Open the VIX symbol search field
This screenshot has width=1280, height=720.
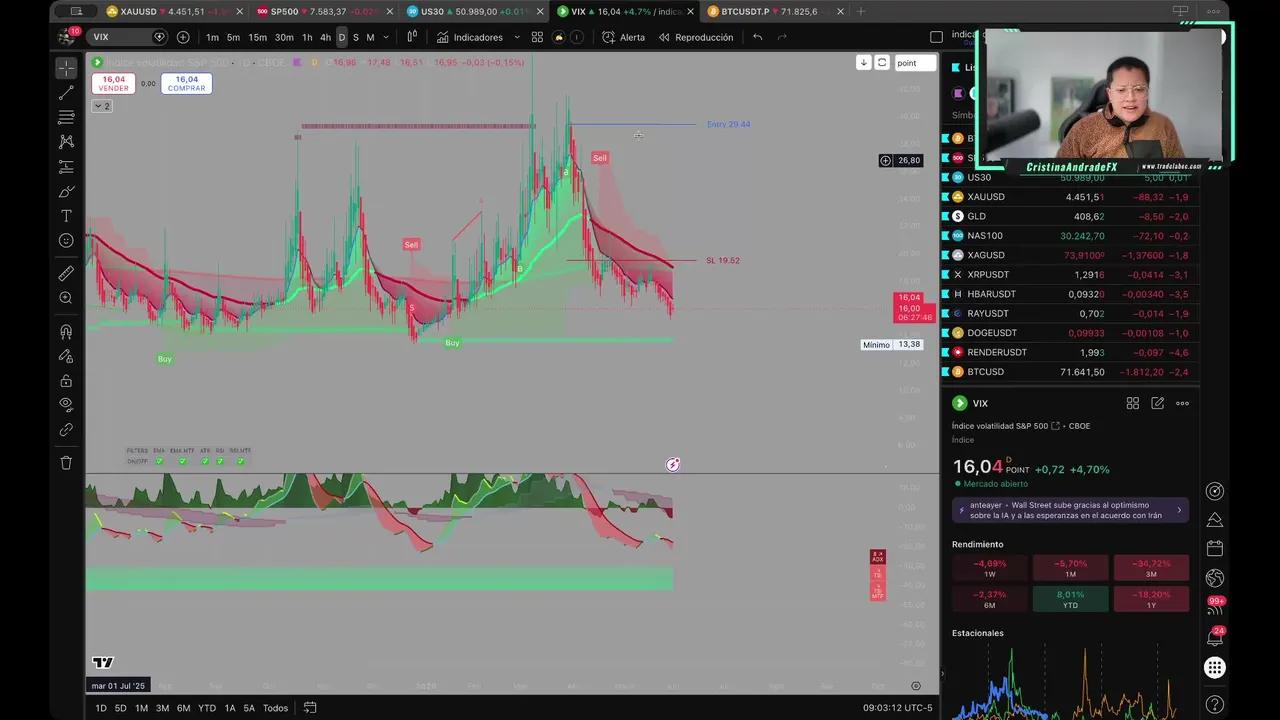pyautogui.click(x=126, y=37)
